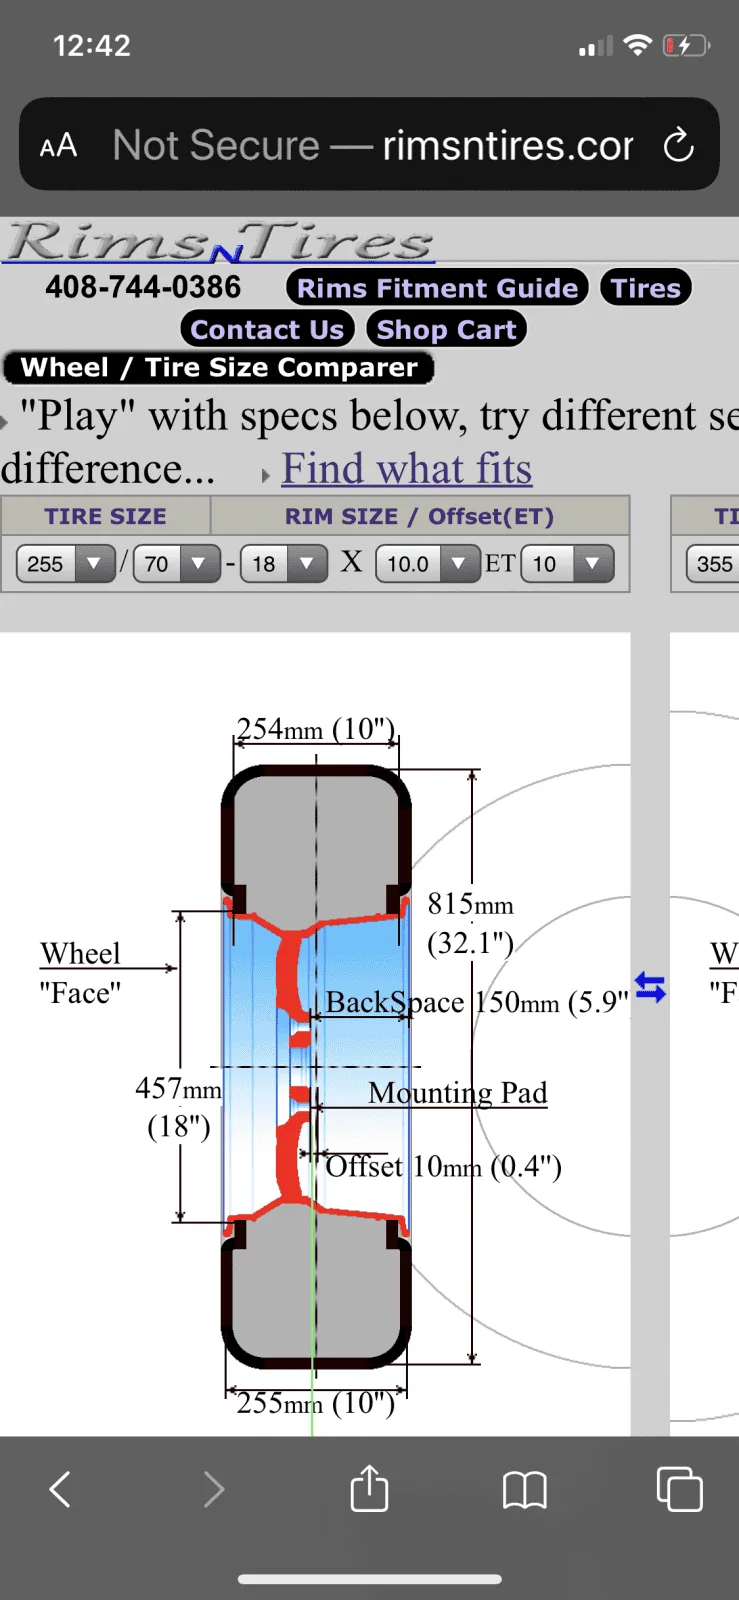Click the TIRE SIZE column header
Image resolution: width=739 pixels, height=1600 pixels.
coord(105,516)
